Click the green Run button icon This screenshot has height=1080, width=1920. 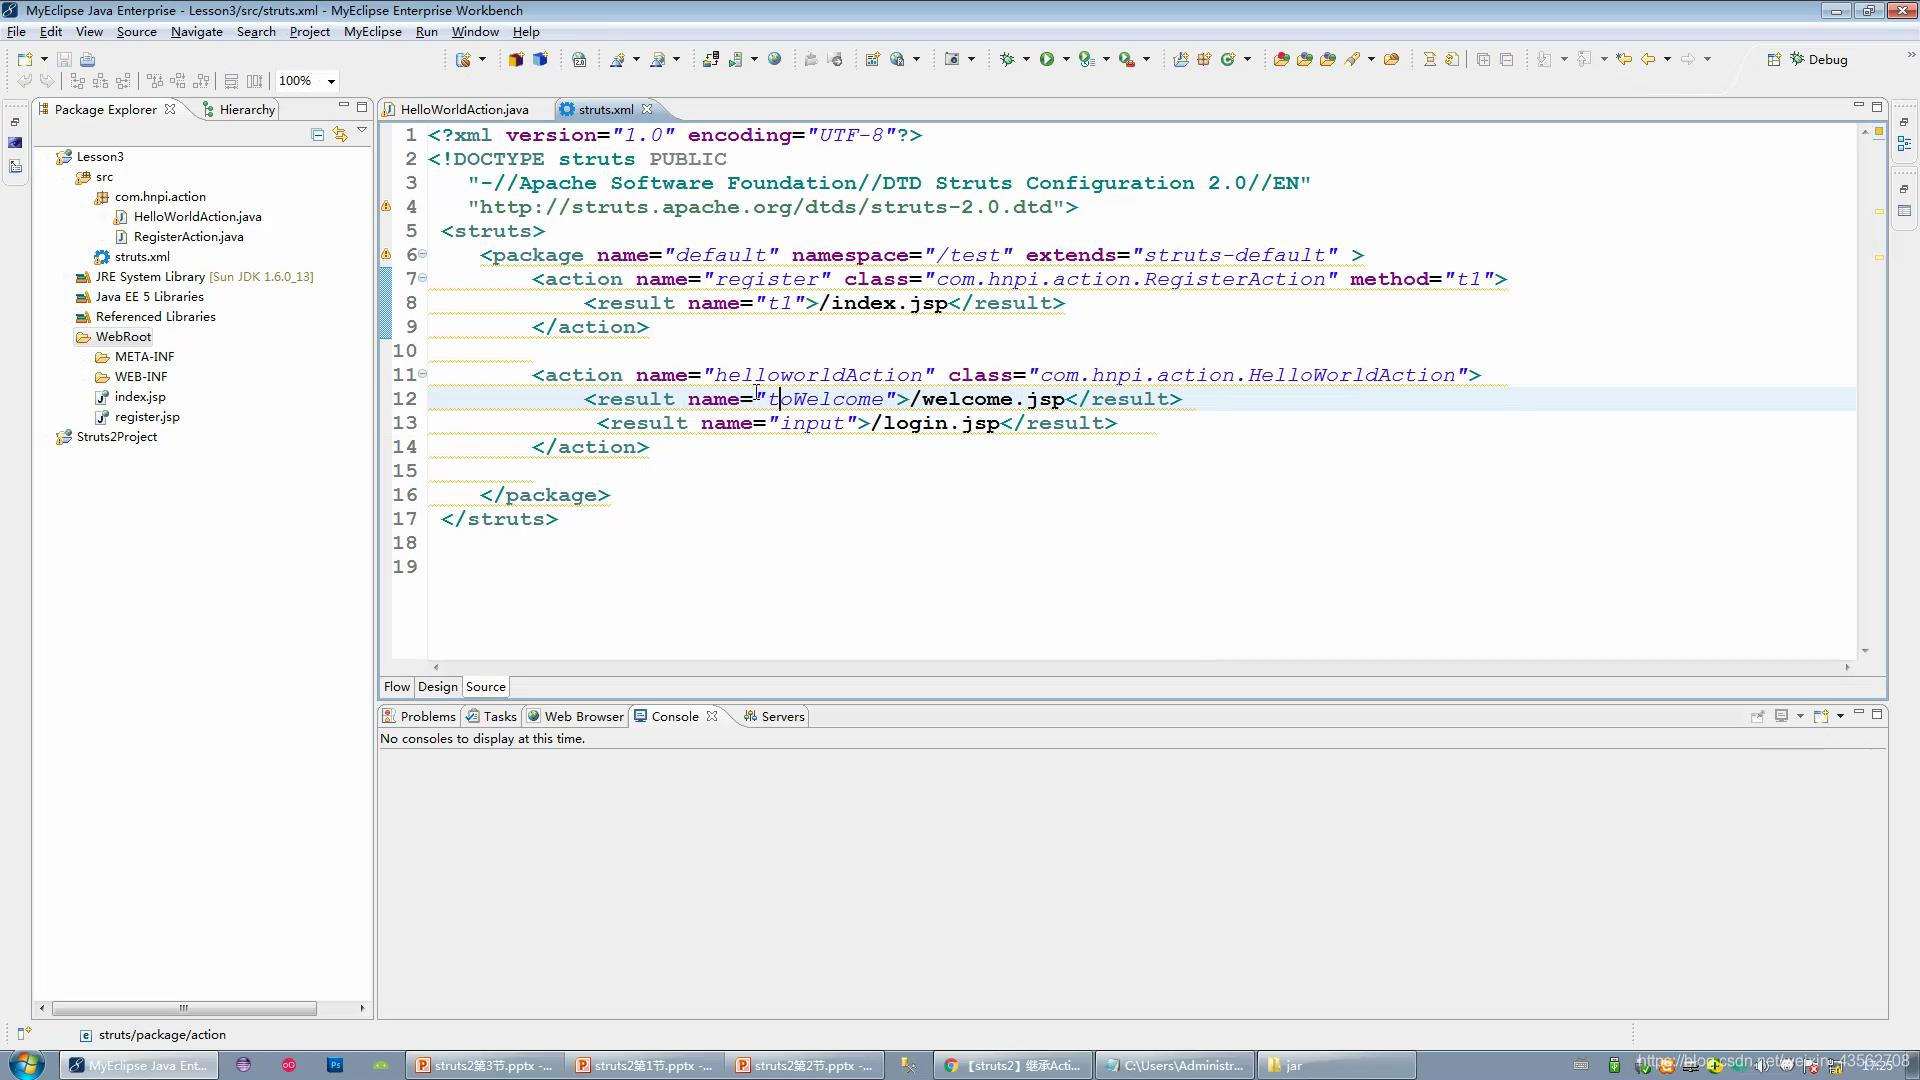1046,60
